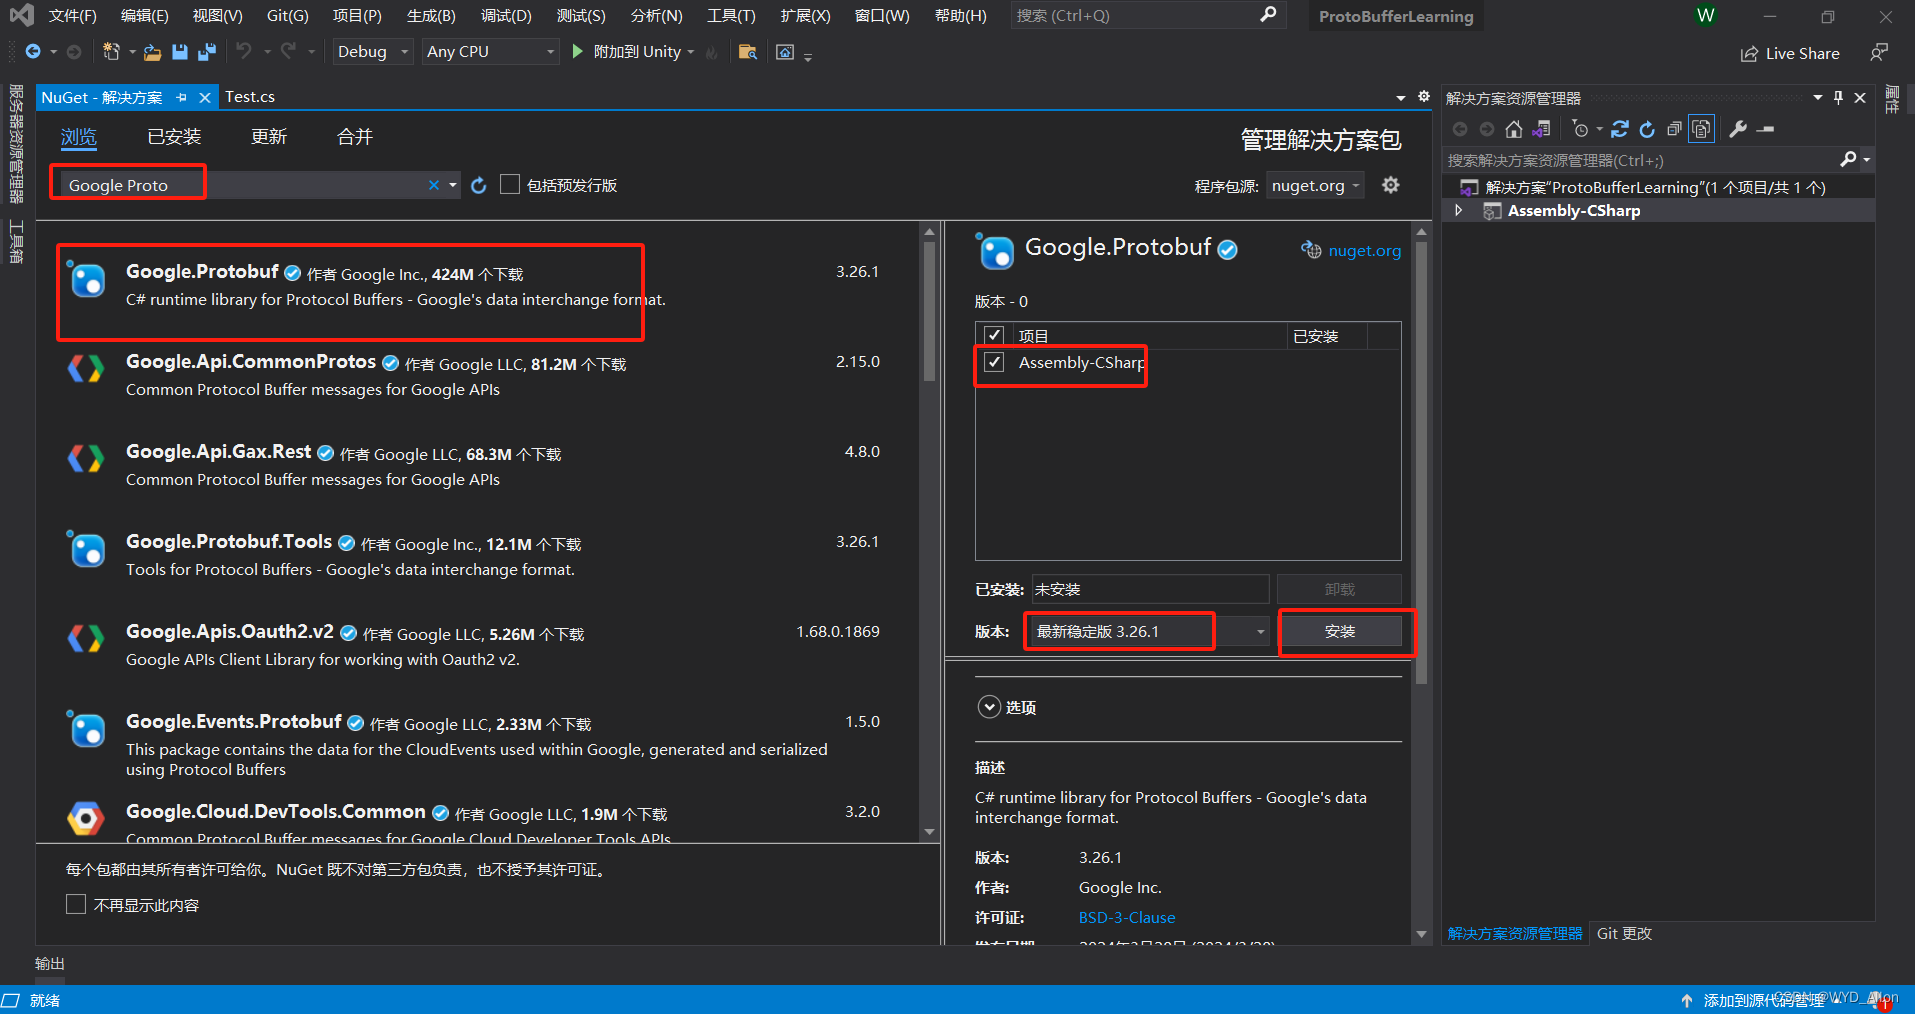Expand the 选项 section chevron
Screen dimensions: 1915x1014
pos(989,707)
